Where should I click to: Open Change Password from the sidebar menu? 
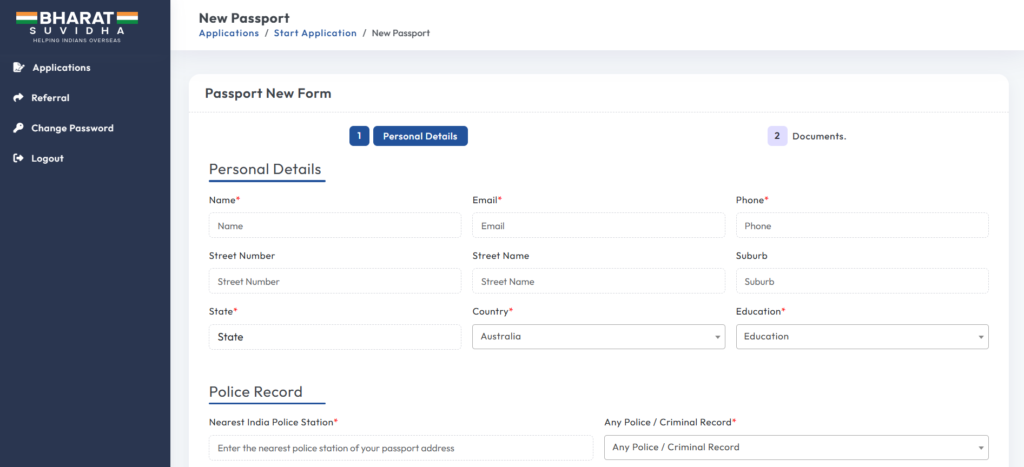click(x=72, y=128)
